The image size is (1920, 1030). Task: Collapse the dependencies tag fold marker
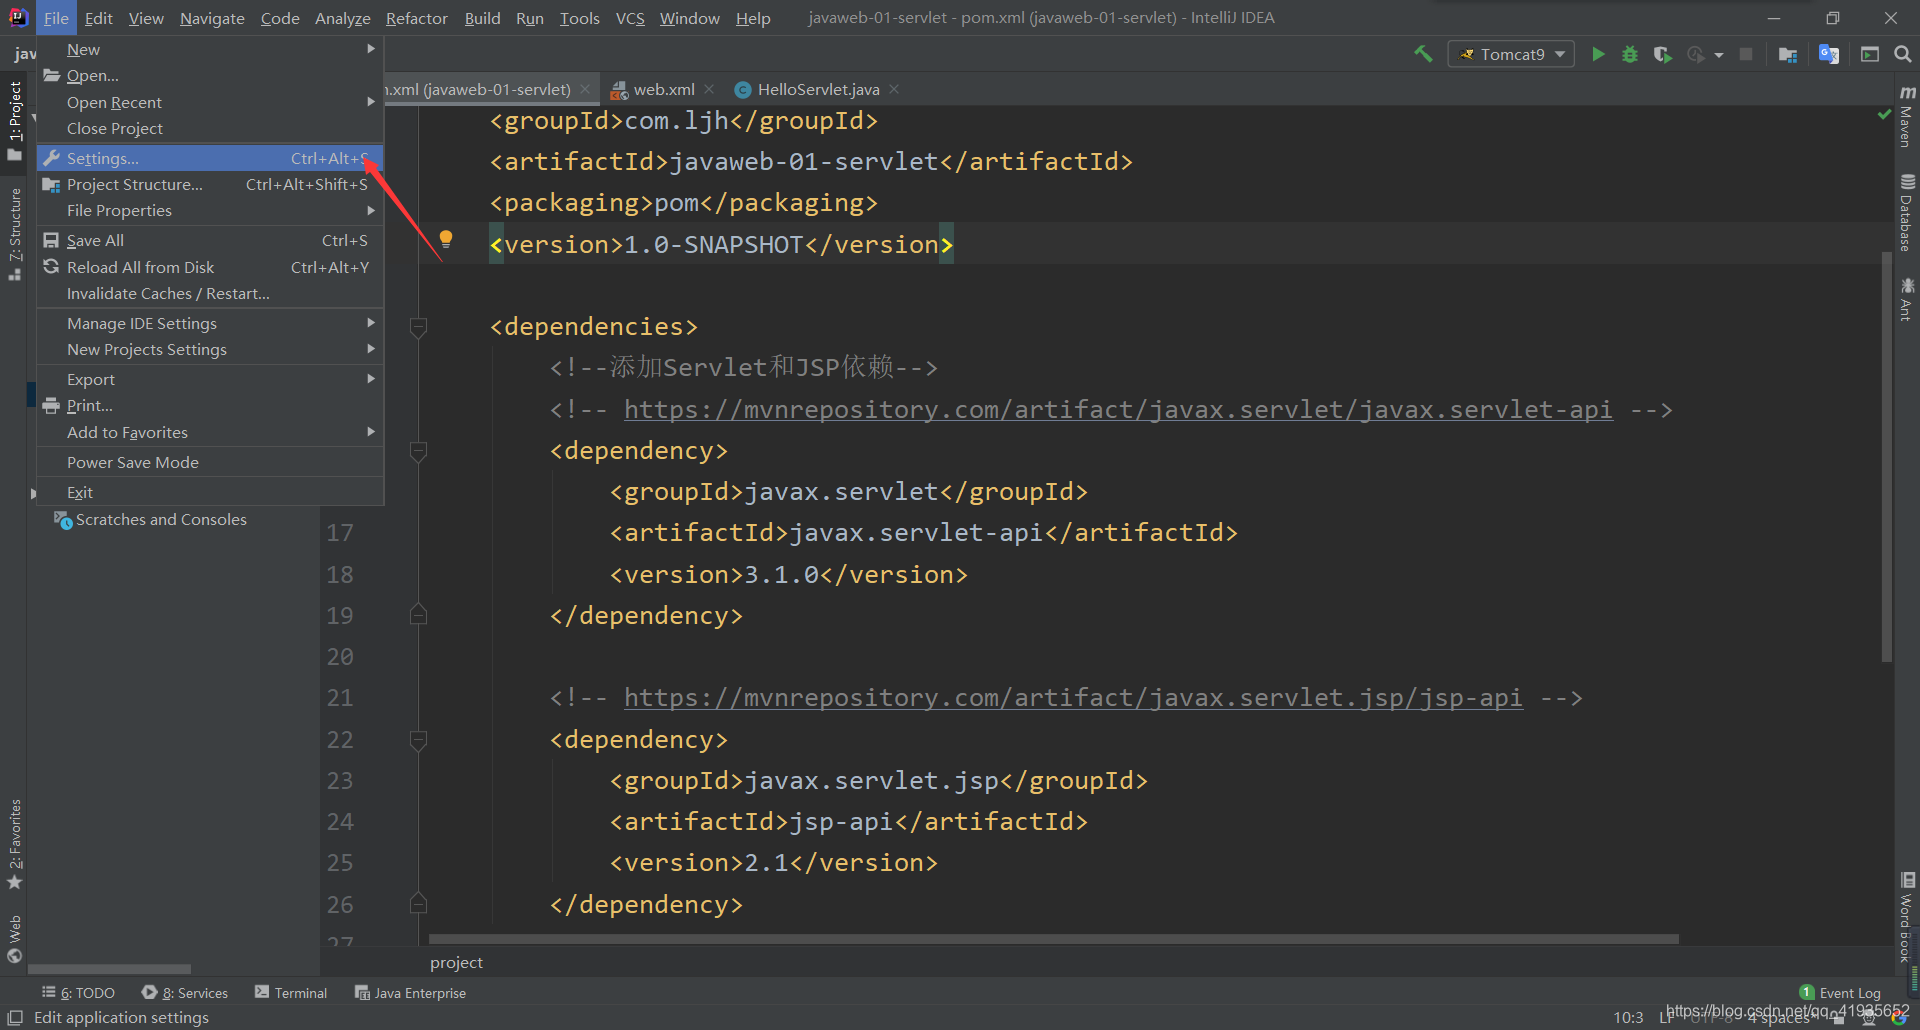pyautogui.click(x=419, y=326)
